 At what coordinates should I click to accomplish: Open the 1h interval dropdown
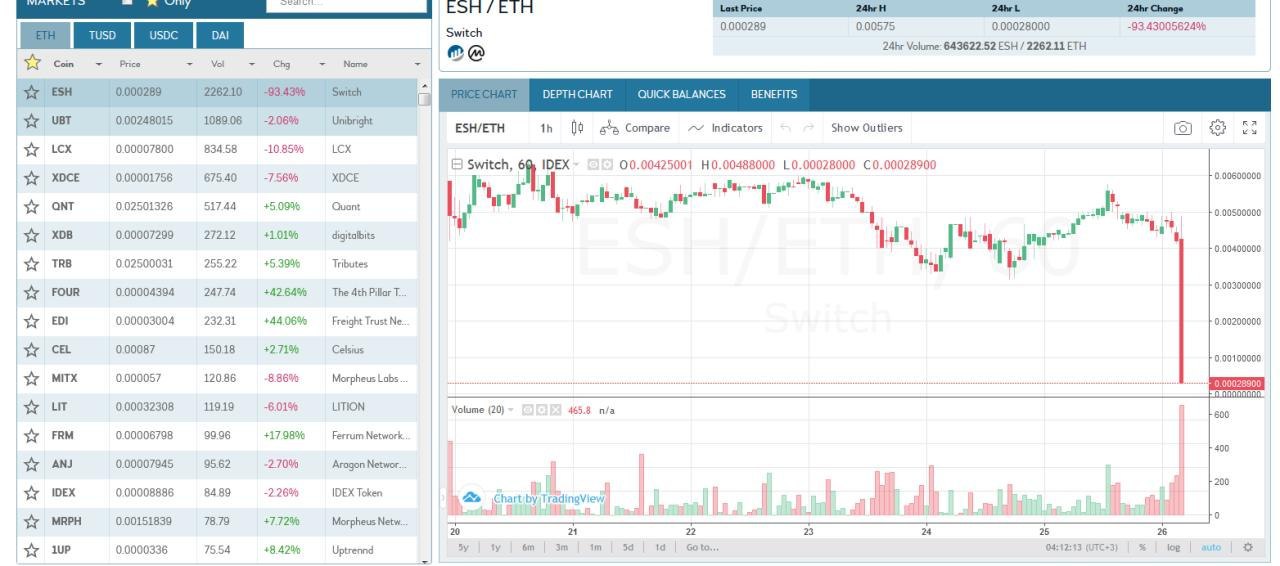click(x=546, y=128)
